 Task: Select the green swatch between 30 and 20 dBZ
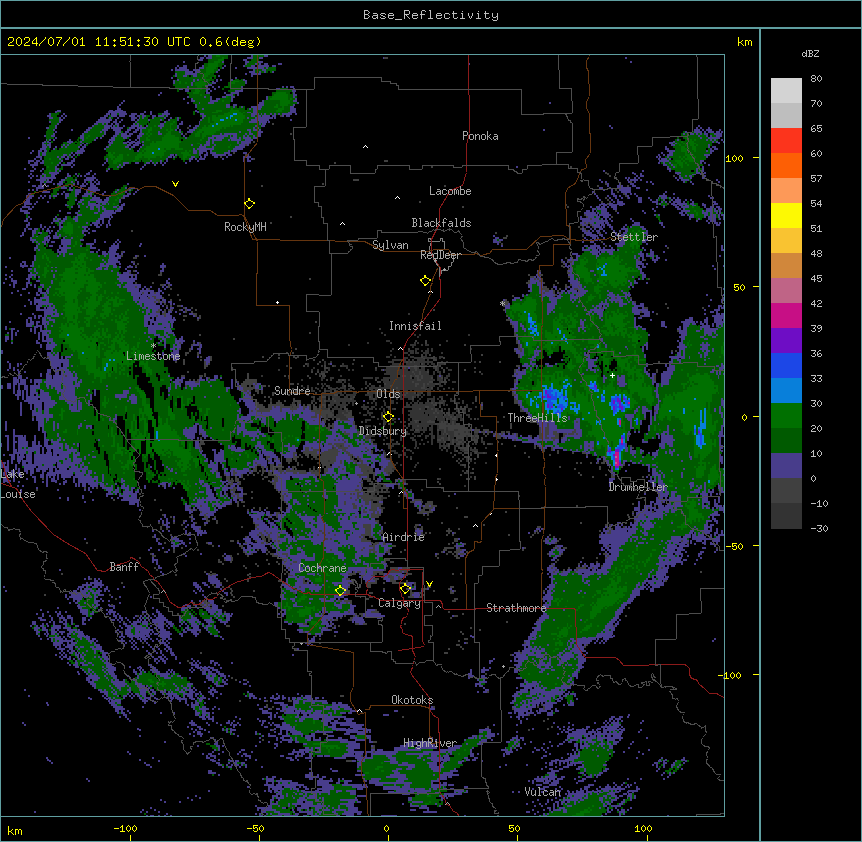click(x=786, y=416)
